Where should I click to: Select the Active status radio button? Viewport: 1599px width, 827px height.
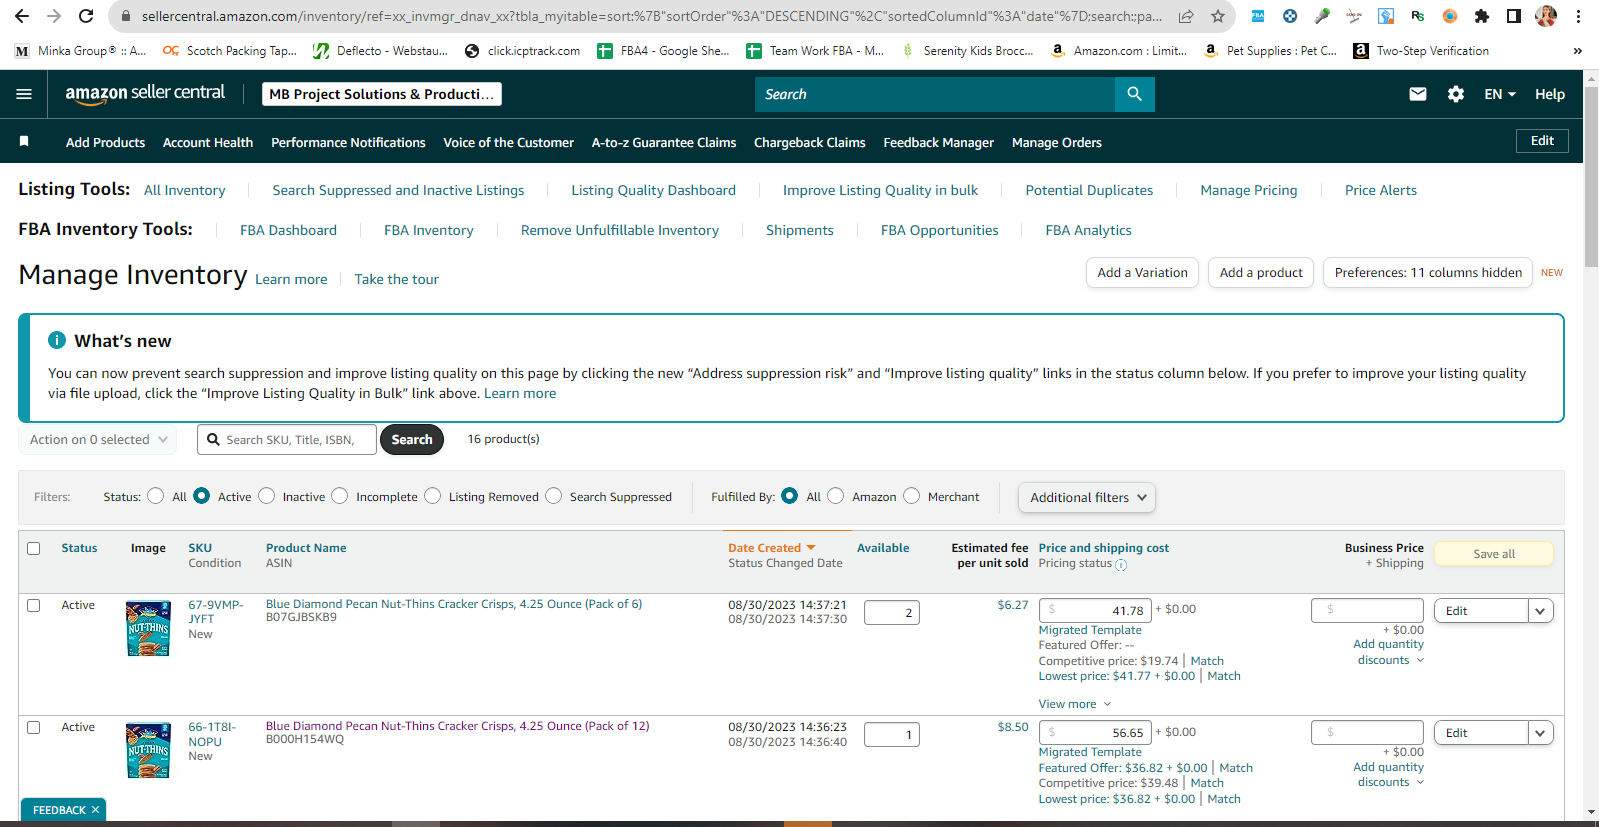202,496
